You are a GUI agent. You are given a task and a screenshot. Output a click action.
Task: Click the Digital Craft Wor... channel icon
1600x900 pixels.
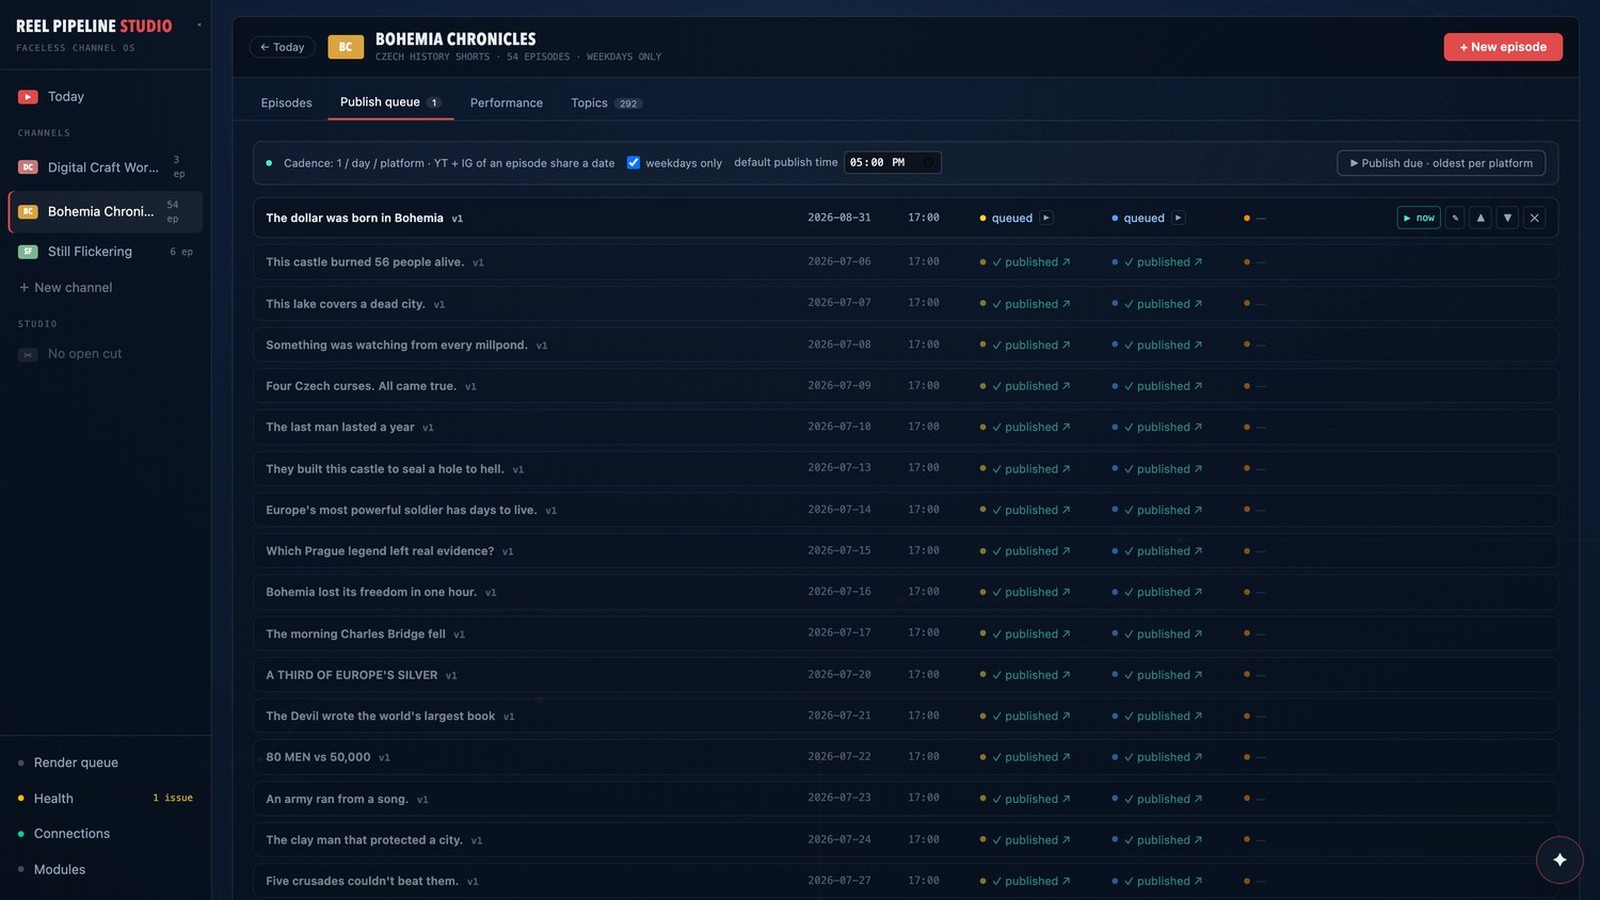point(28,168)
